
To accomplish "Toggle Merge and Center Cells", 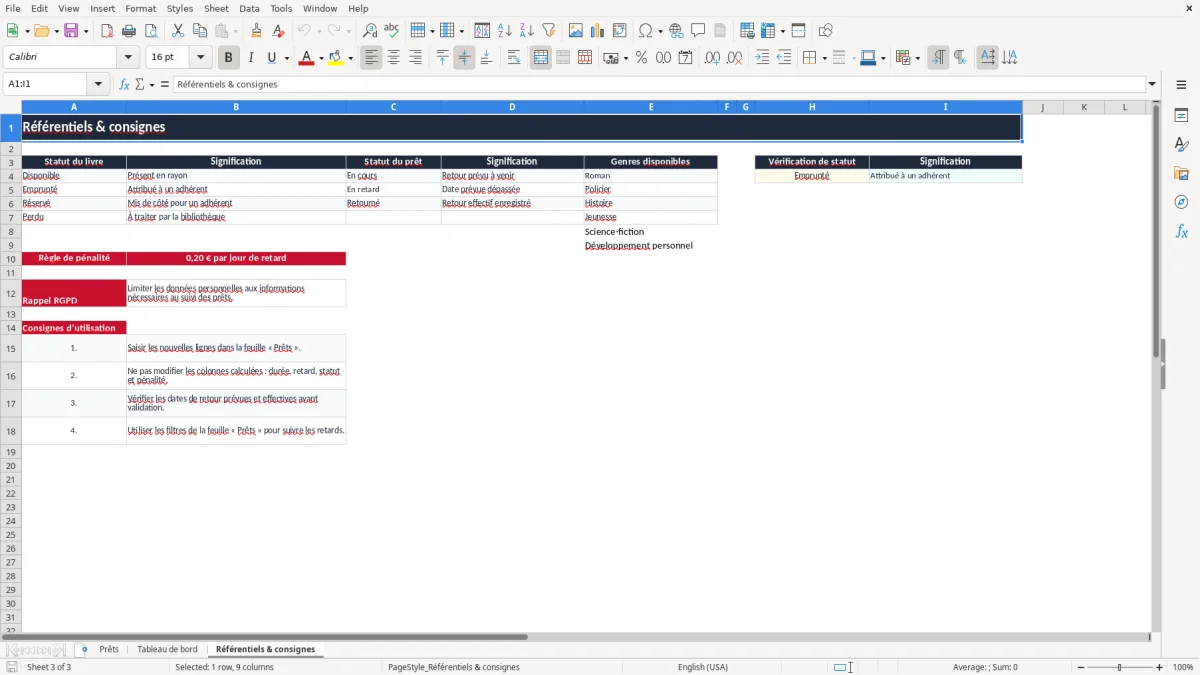I will coord(541,58).
